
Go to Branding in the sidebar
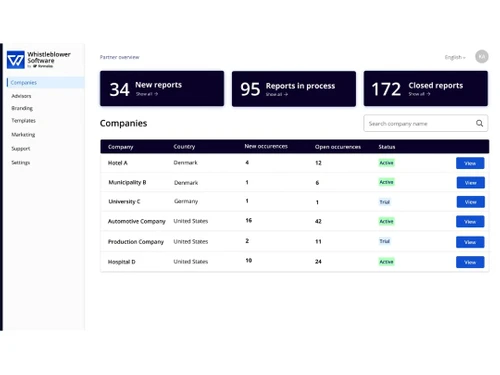[x=22, y=108]
